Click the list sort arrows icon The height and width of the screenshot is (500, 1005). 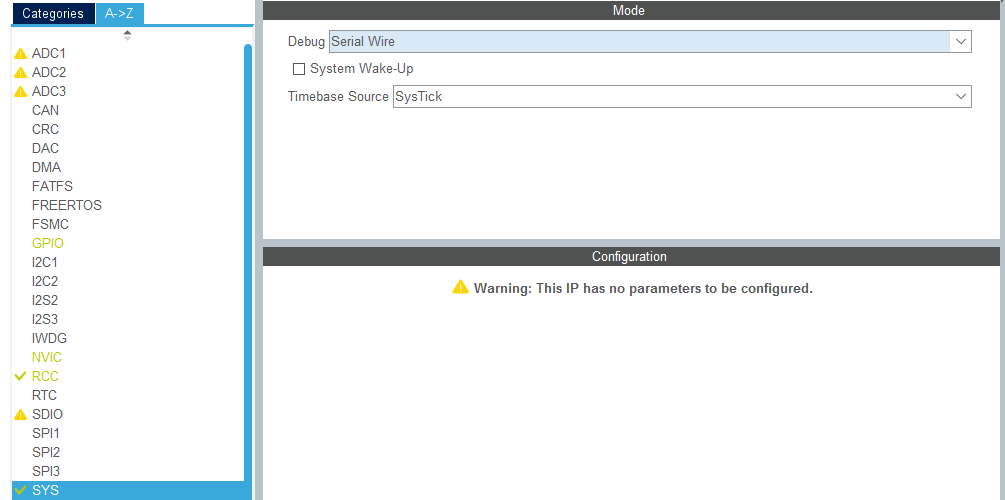tap(128, 35)
